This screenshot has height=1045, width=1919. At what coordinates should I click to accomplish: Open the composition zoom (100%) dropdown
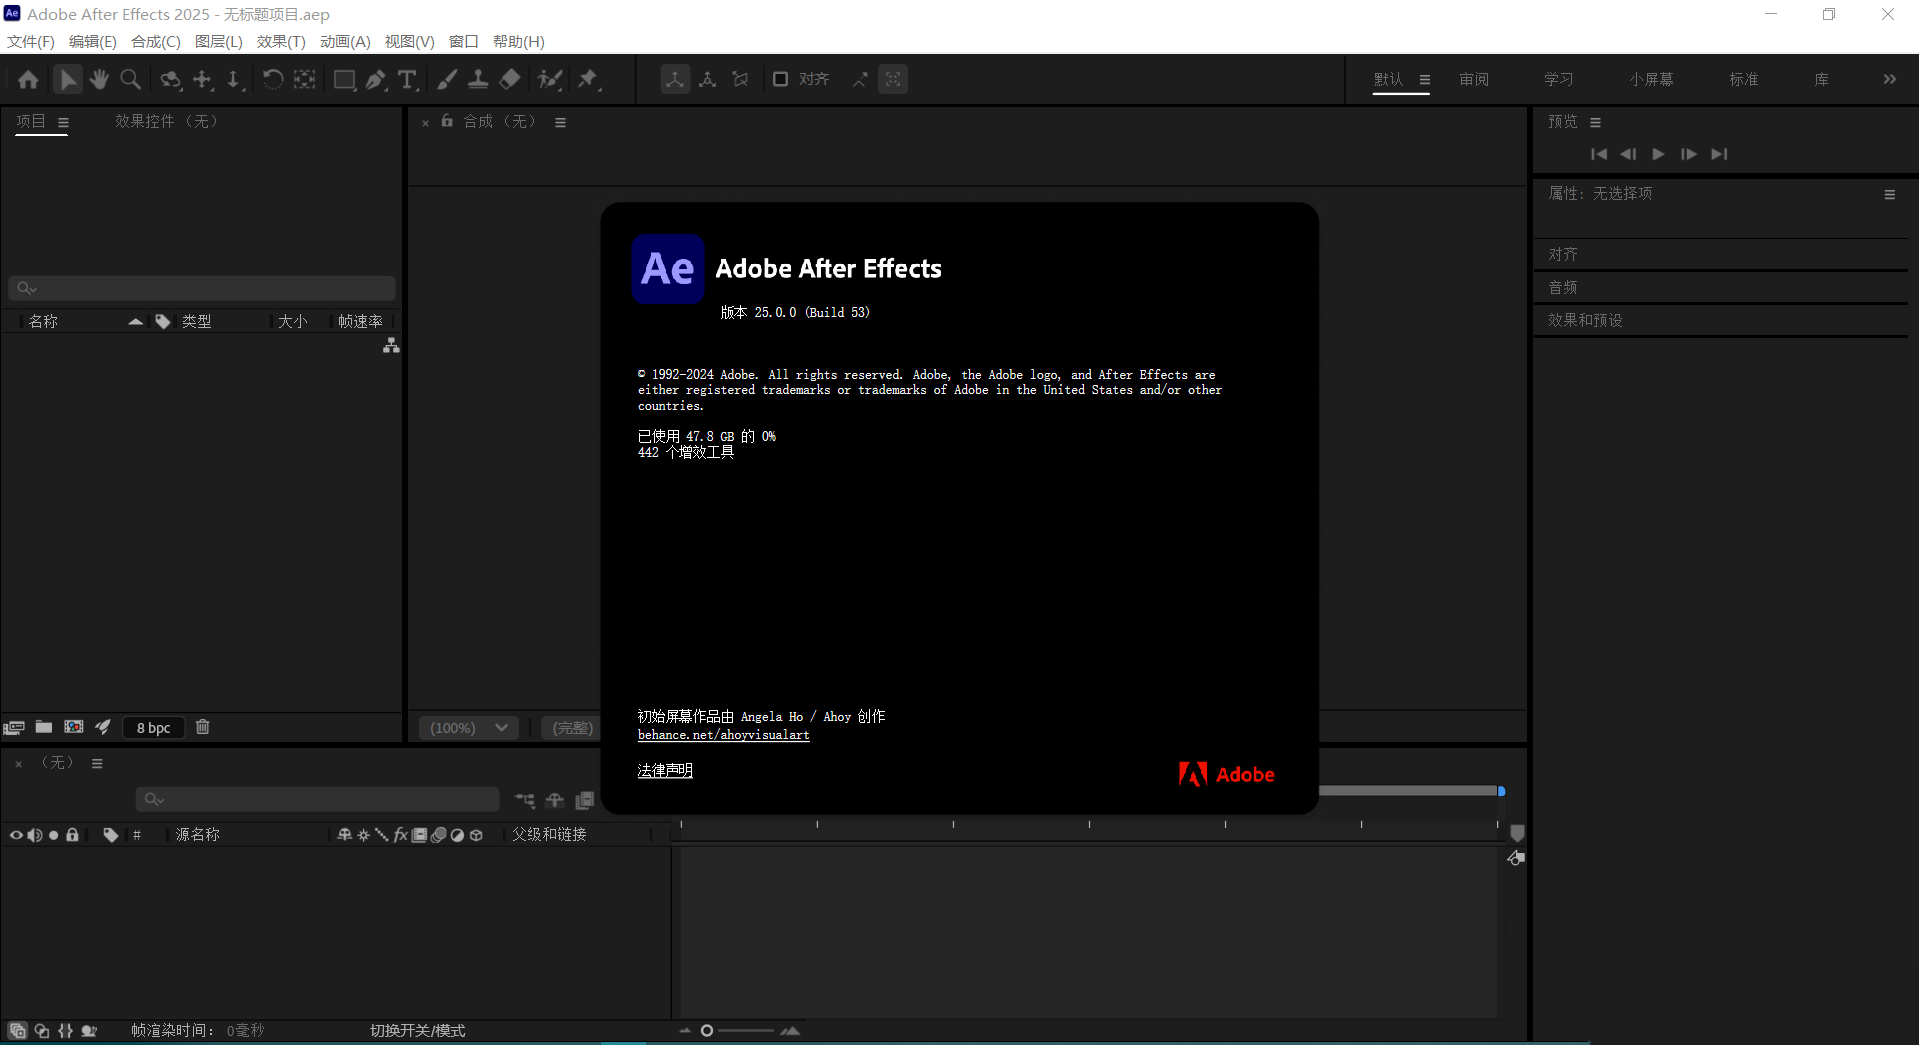click(x=468, y=728)
